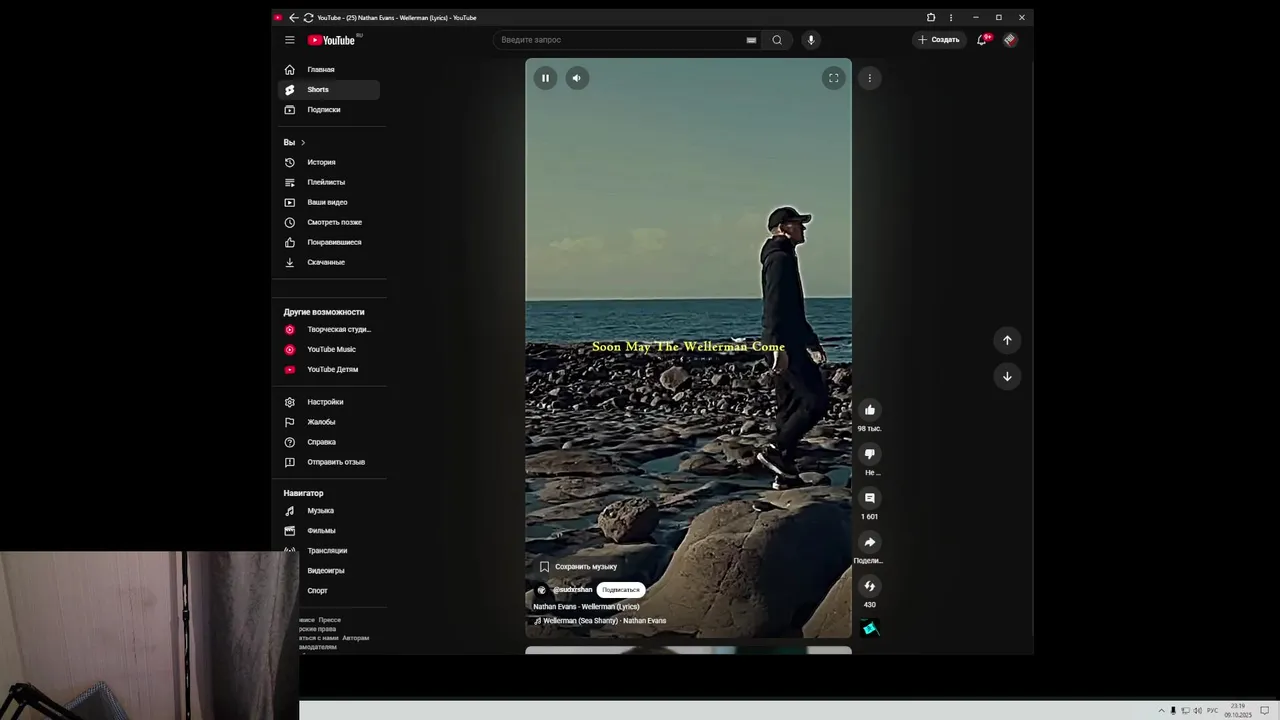Open Трансляции in Навигатор
Viewport: 1280px width, 720px height.
[329, 551]
